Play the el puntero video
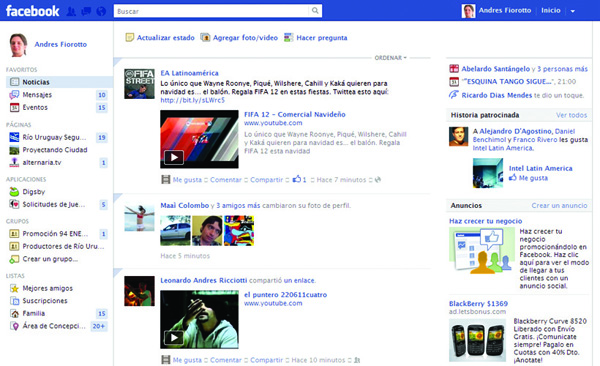 pyautogui.click(x=174, y=337)
